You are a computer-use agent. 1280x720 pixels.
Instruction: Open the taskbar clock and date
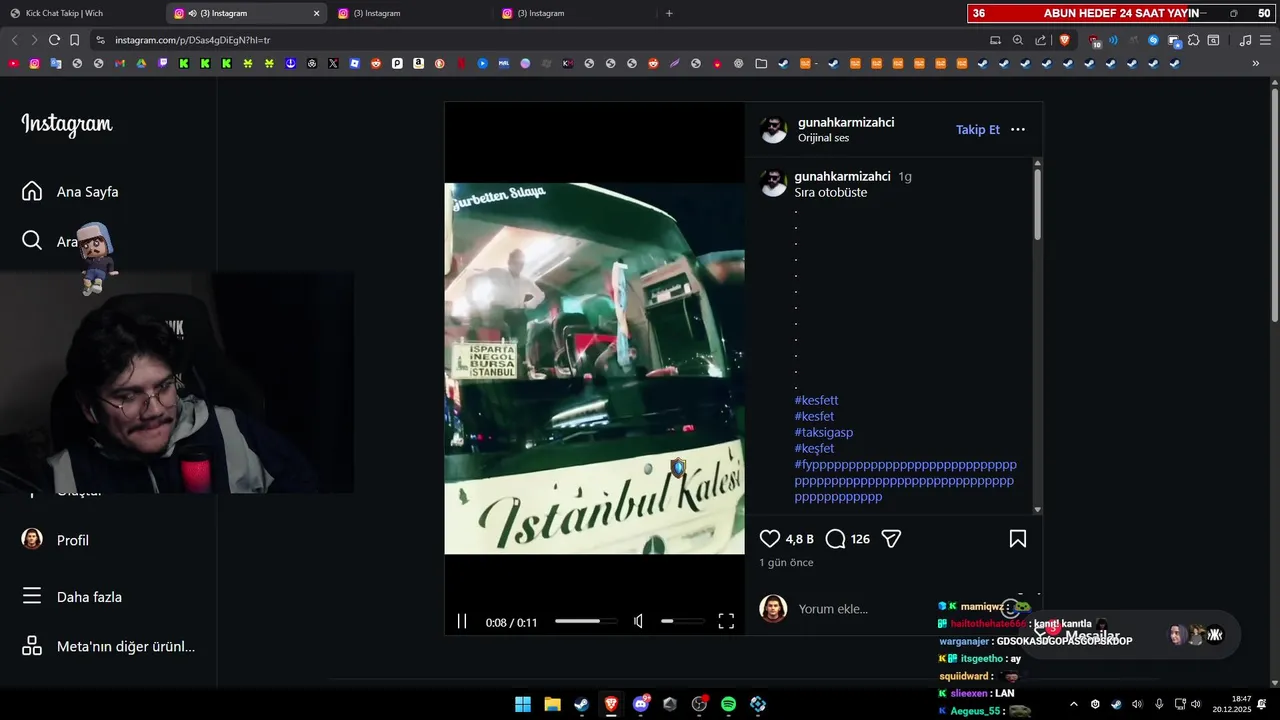1232,704
